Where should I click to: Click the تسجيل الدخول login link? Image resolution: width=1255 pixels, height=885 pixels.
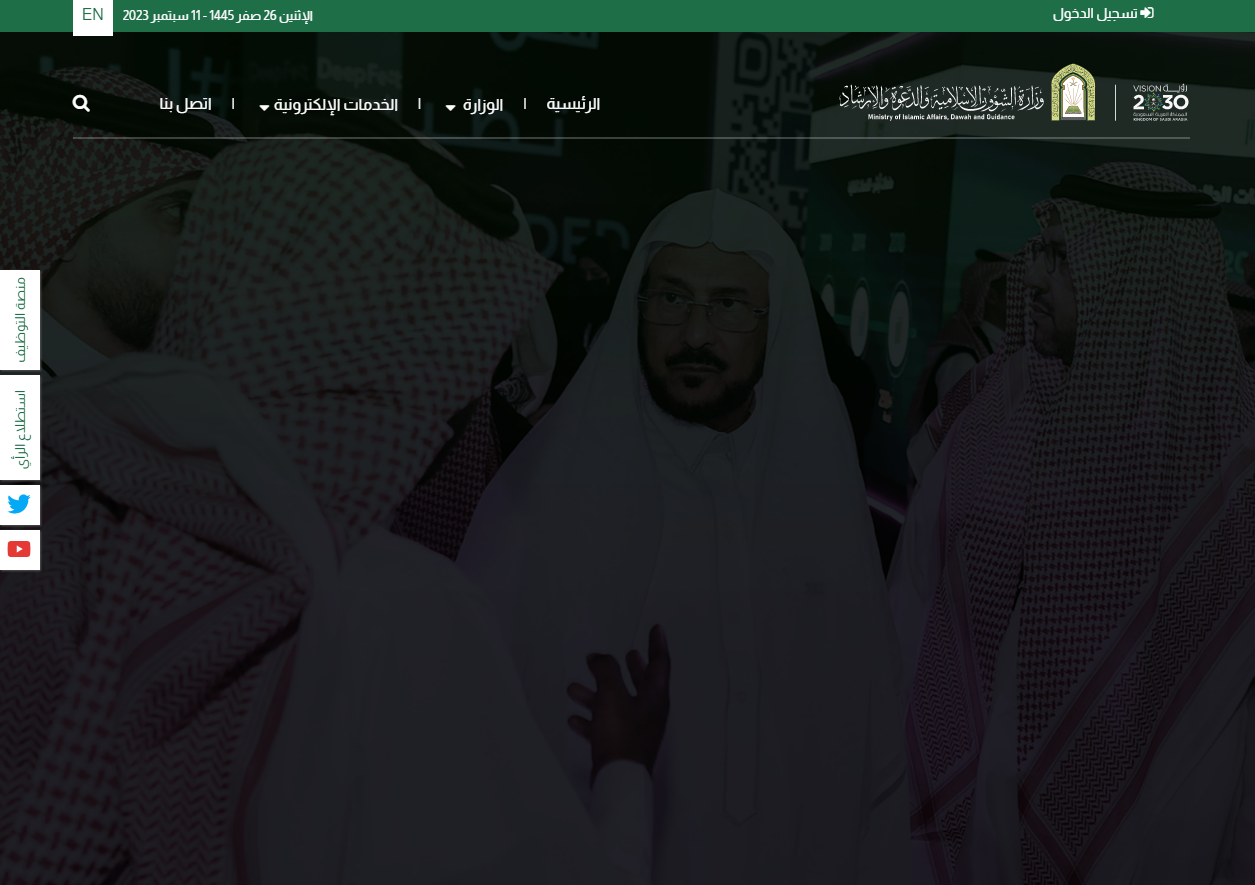(x=1103, y=14)
